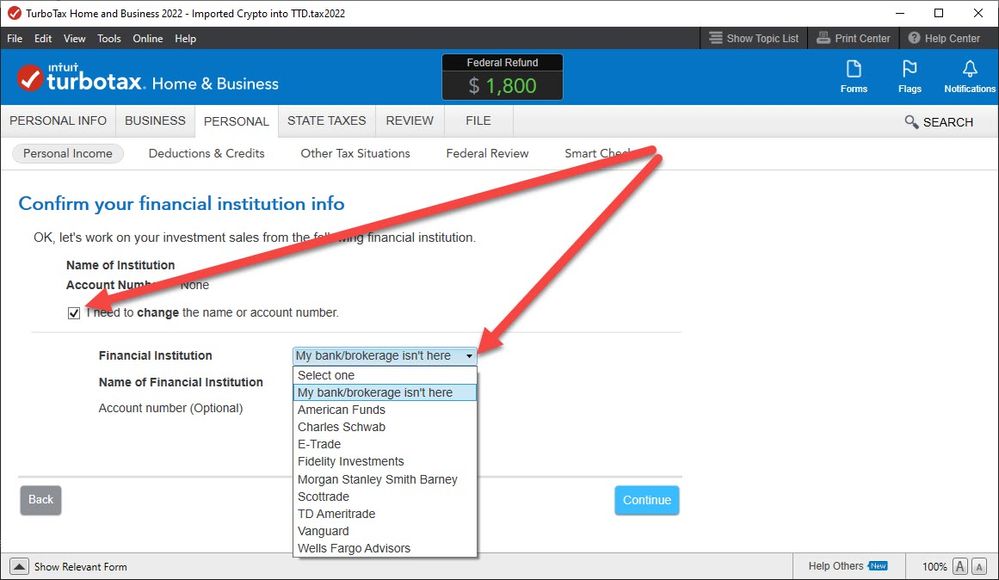Uncheck the change name or account checkbox
999x580 pixels.
point(74,313)
